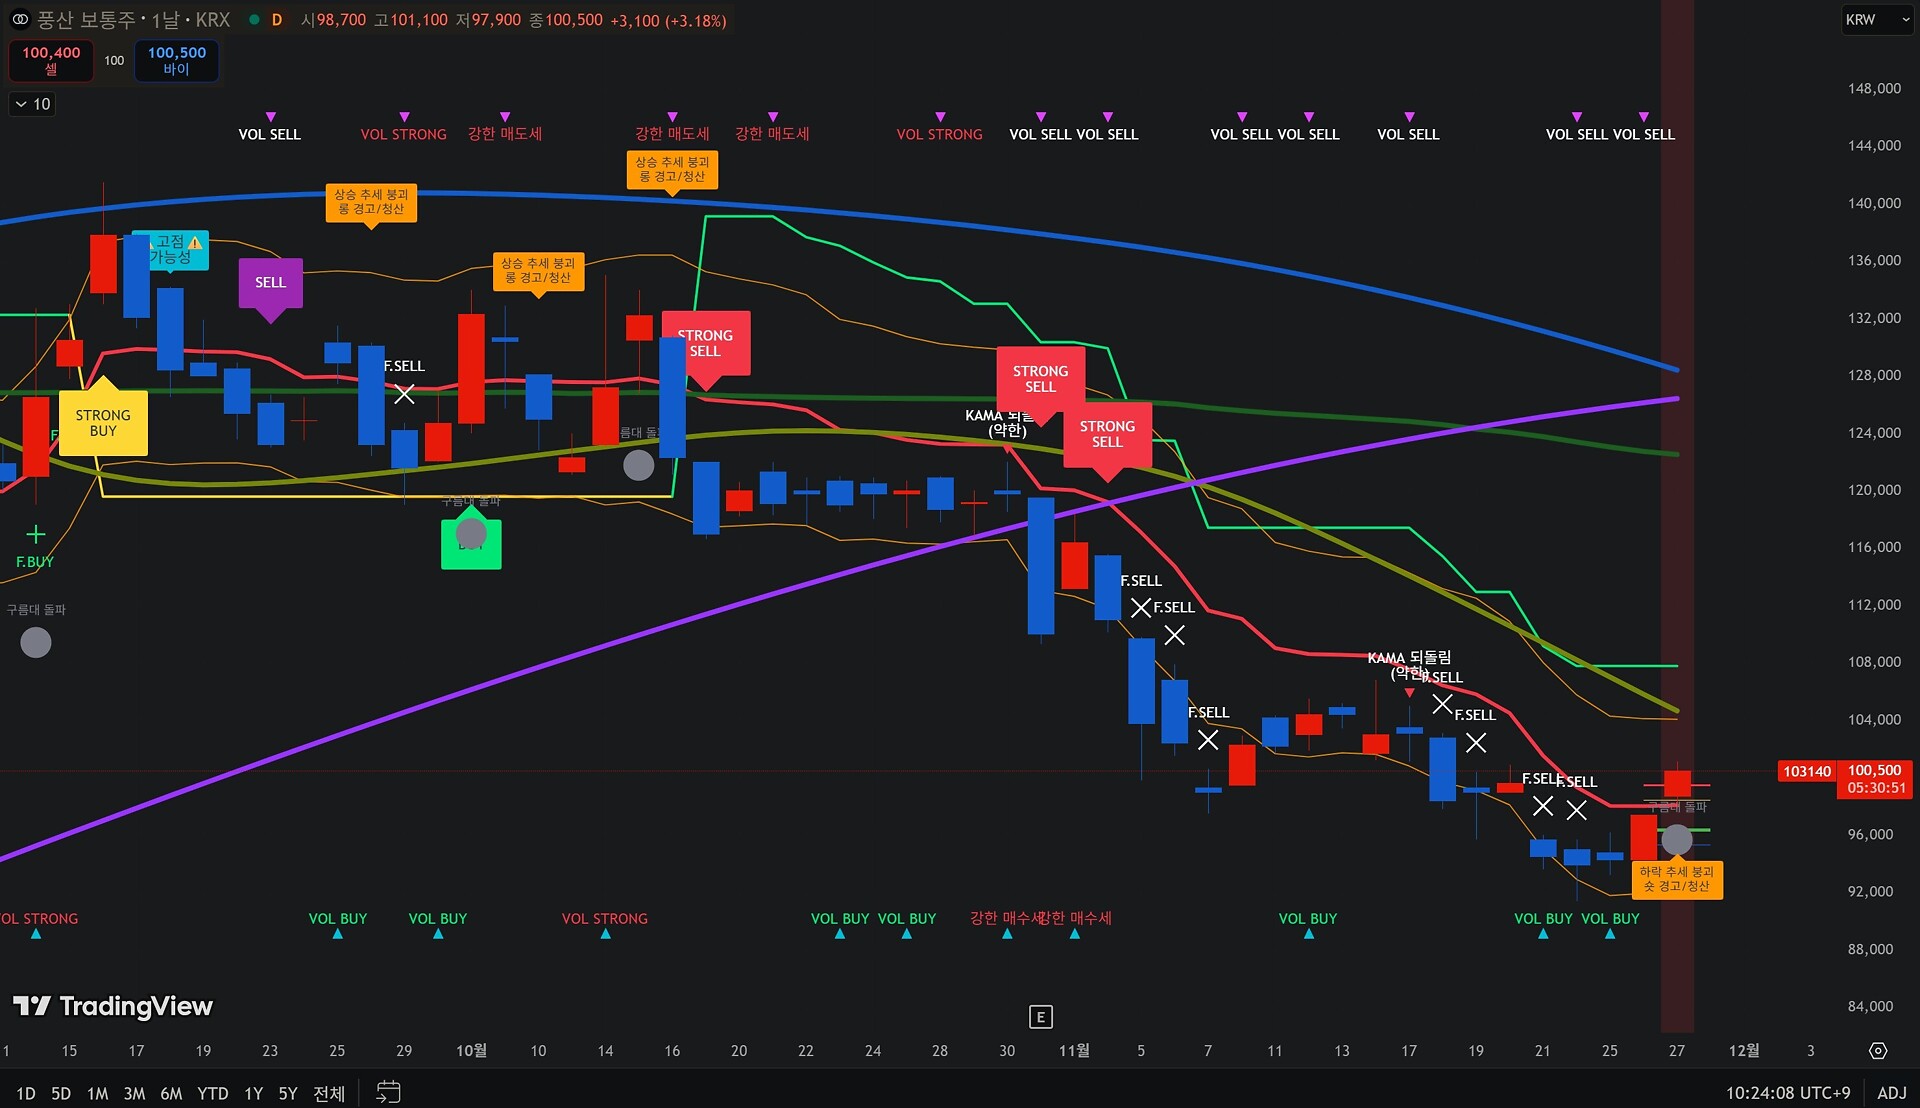The height and width of the screenshot is (1108, 1920).
Task: Expand the collapsed indicators legend showing 10
Action: 32,104
